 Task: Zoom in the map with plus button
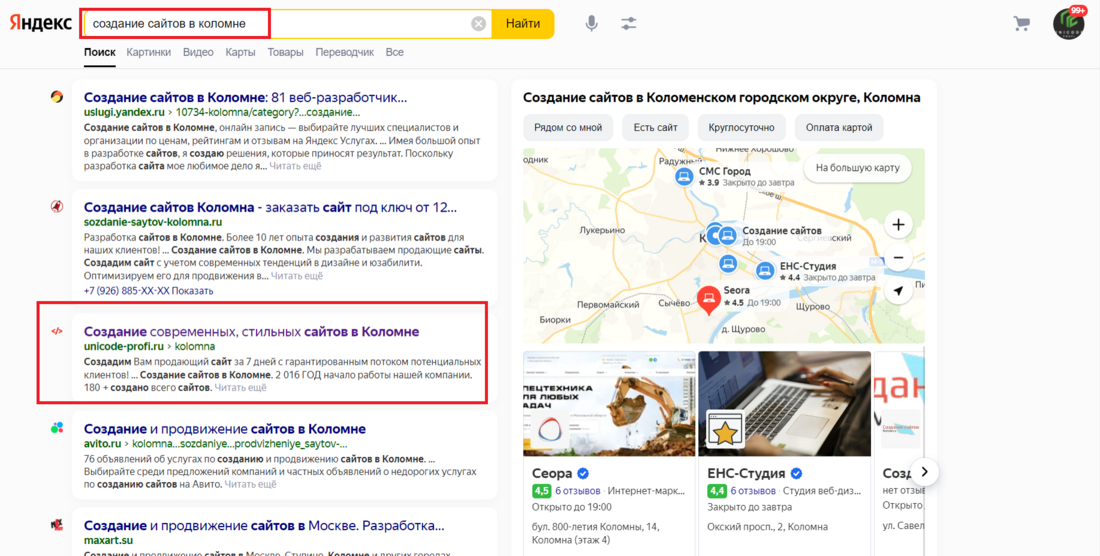pyautogui.click(x=898, y=225)
